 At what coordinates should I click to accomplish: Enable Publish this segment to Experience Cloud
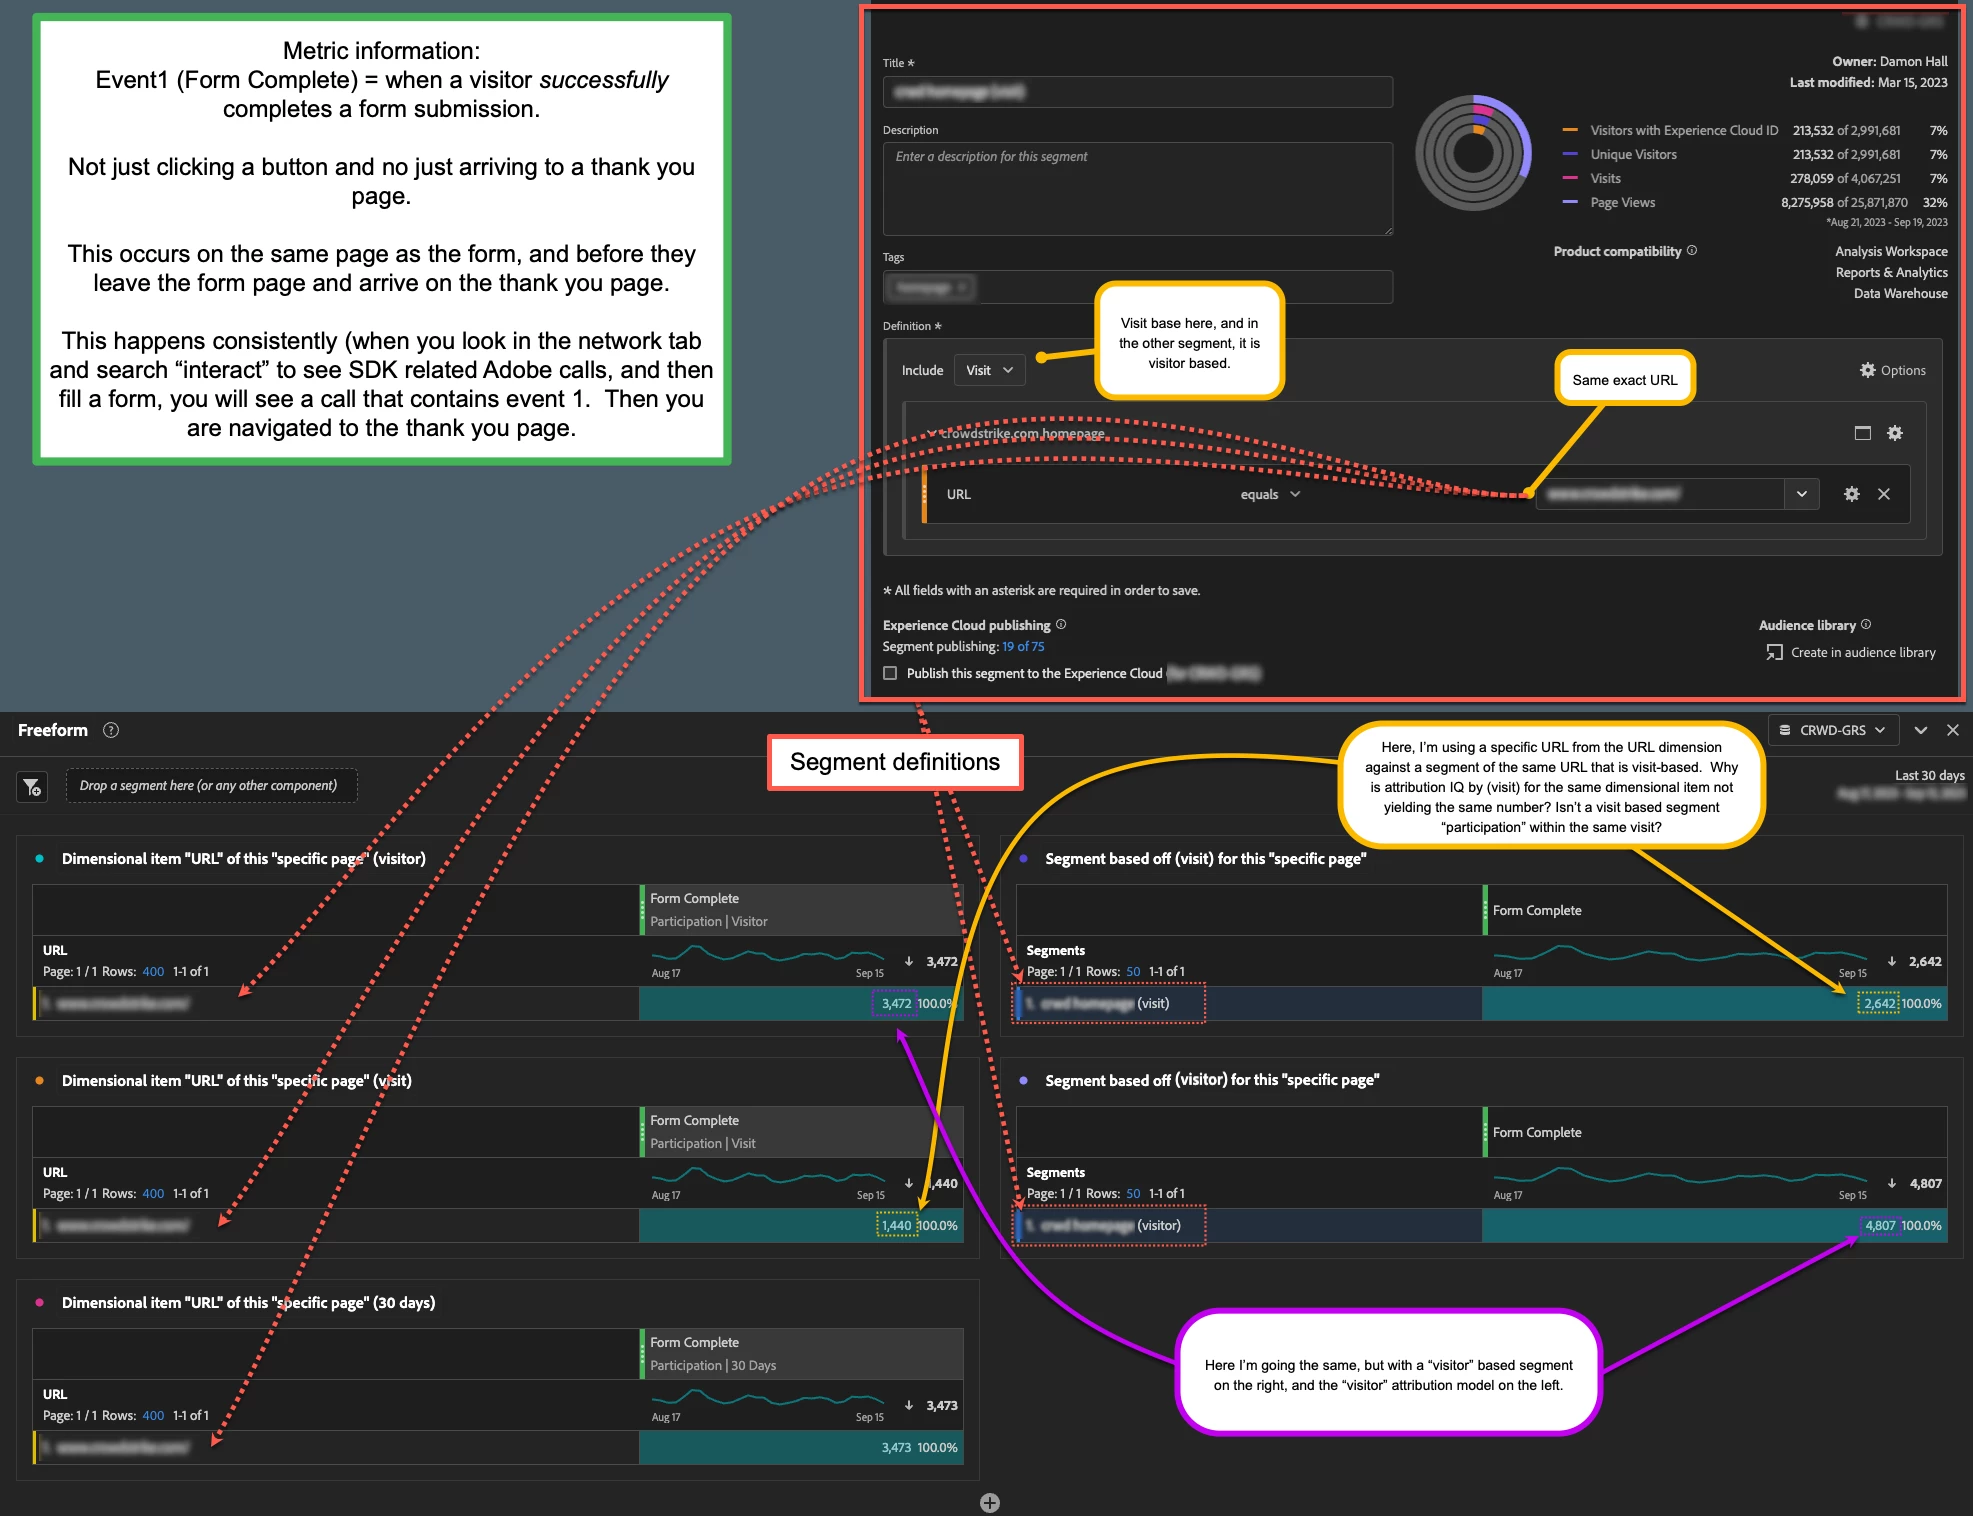(x=890, y=673)
